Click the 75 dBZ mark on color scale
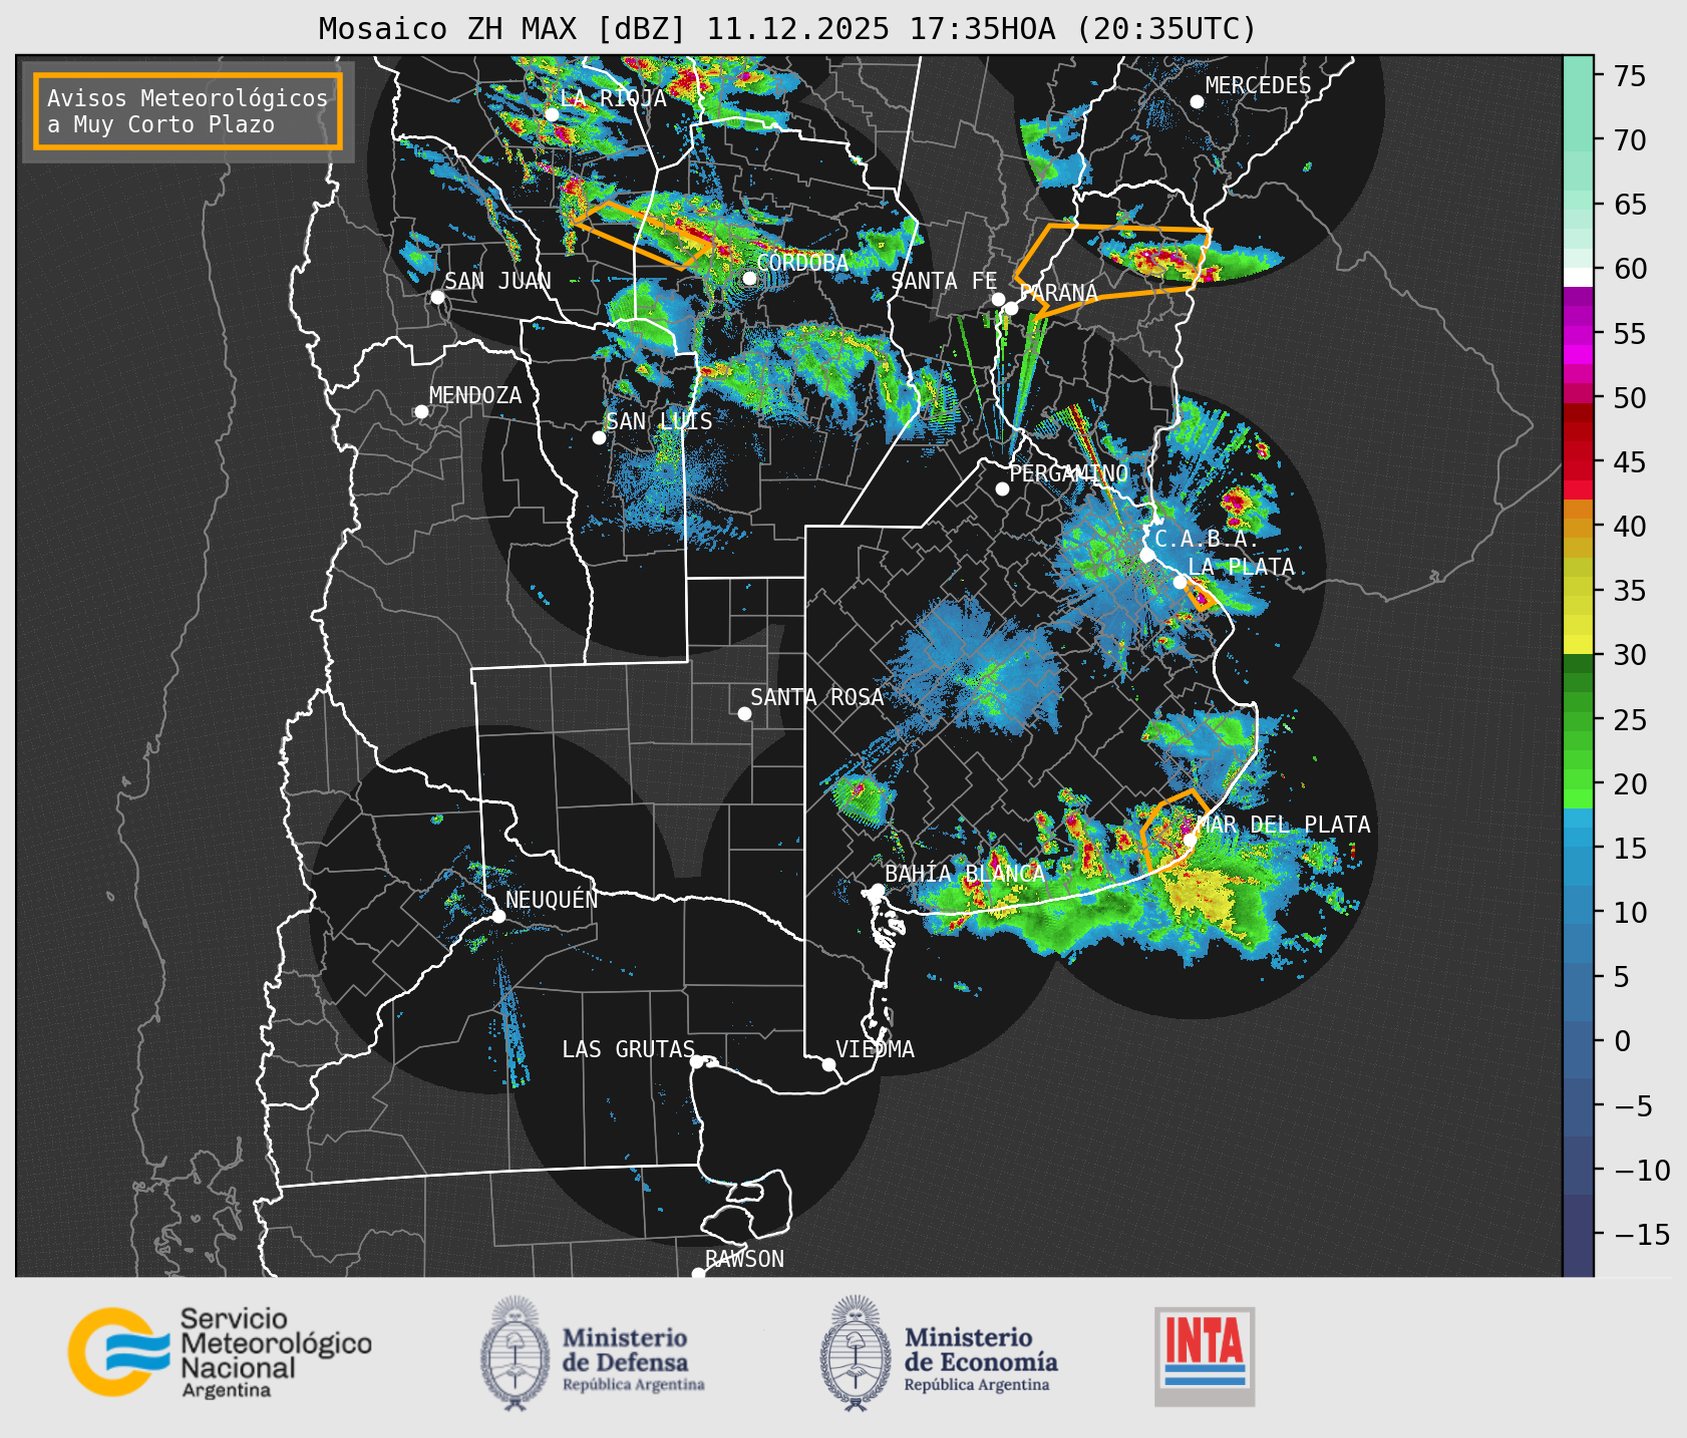This screenshot has height=1438, width=1687. point(1629,76)
